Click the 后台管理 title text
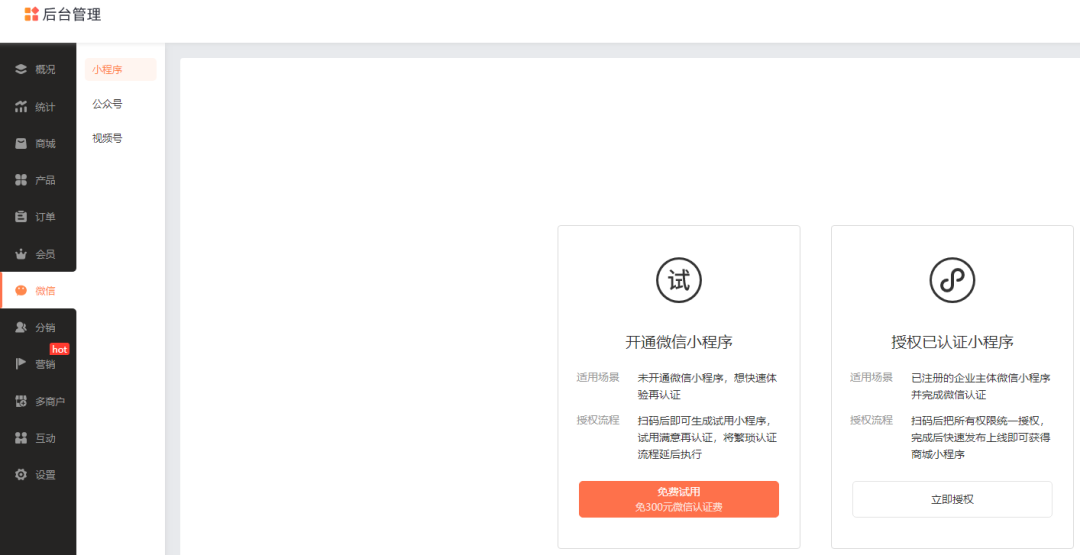 [x=72, y=14]
